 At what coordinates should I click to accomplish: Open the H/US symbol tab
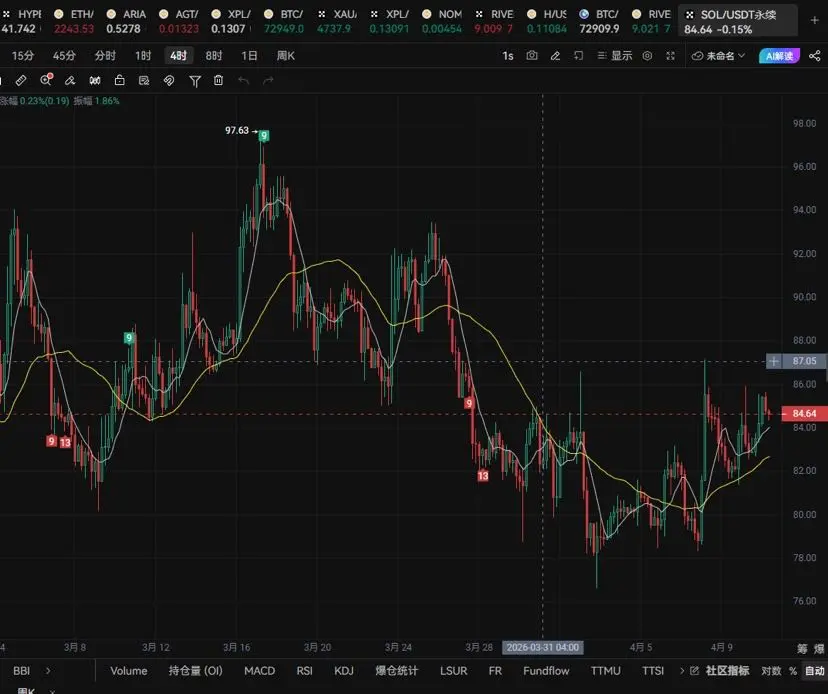click(547, 22)
